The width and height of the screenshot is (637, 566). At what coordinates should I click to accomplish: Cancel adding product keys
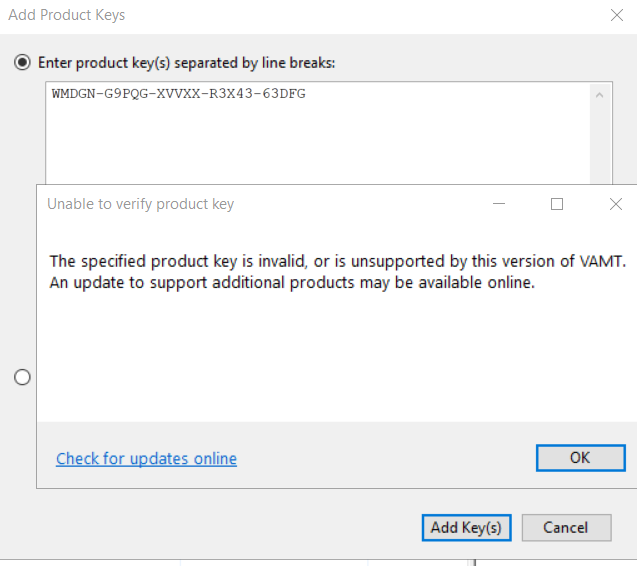point(566,528)
